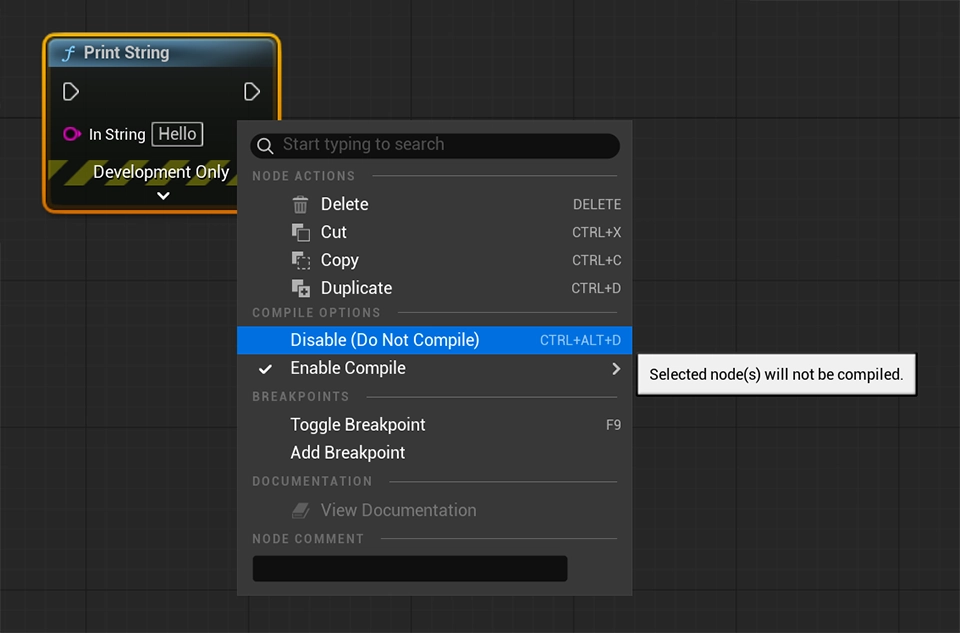
Task: Click the In String label
Action: 117,134
